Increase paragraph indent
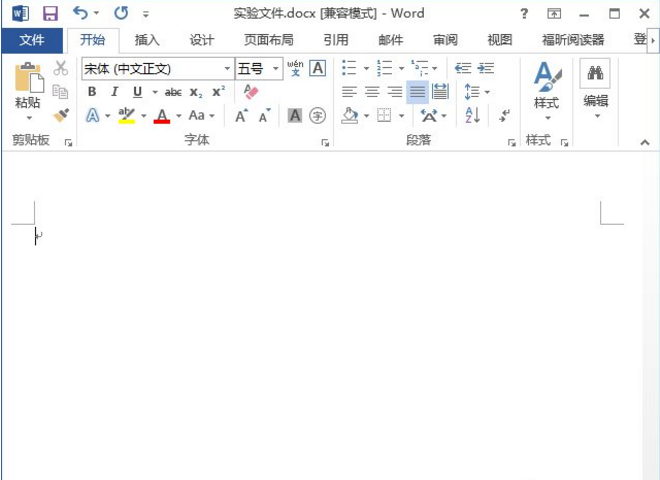 pos(486,68)
